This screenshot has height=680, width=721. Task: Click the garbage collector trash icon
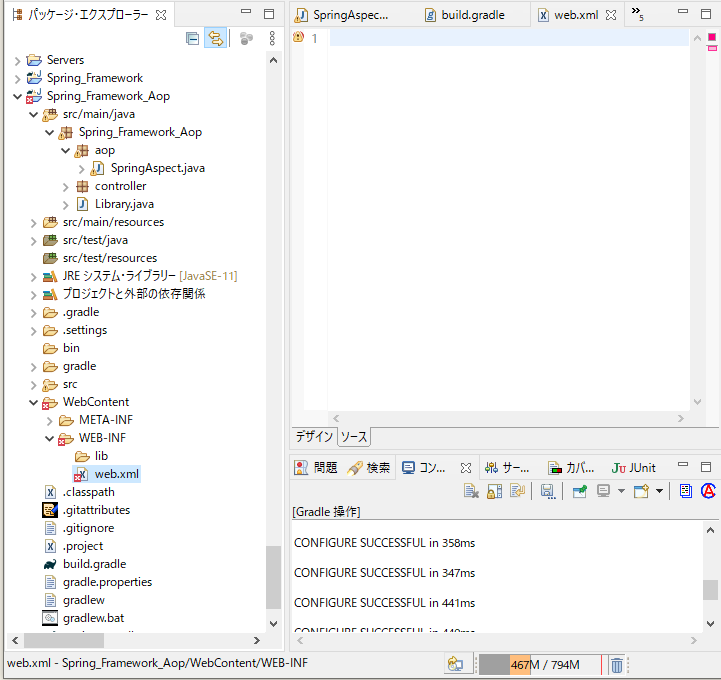coord(617,665)
